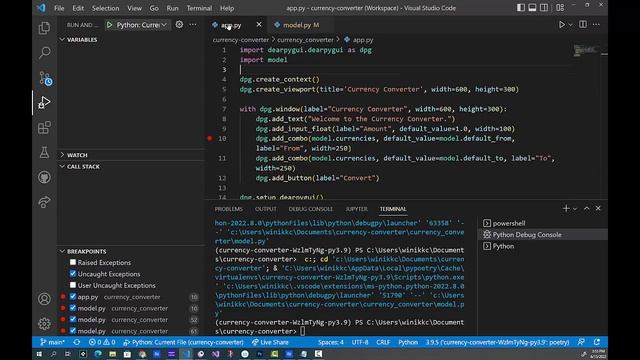The height and width of the screenshot is (360, 640).
Task: Split the editor to the right
Action: coord(583,24)
